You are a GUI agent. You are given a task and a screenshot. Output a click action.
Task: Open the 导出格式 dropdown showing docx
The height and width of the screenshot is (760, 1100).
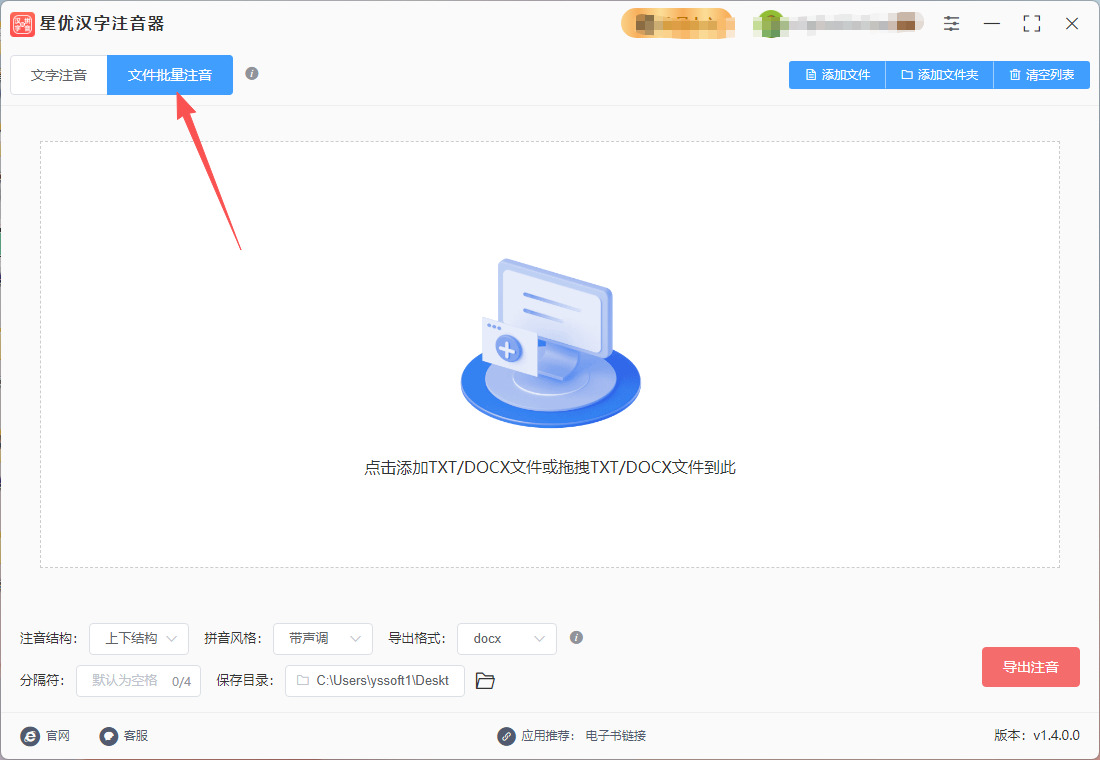[506, 638]
